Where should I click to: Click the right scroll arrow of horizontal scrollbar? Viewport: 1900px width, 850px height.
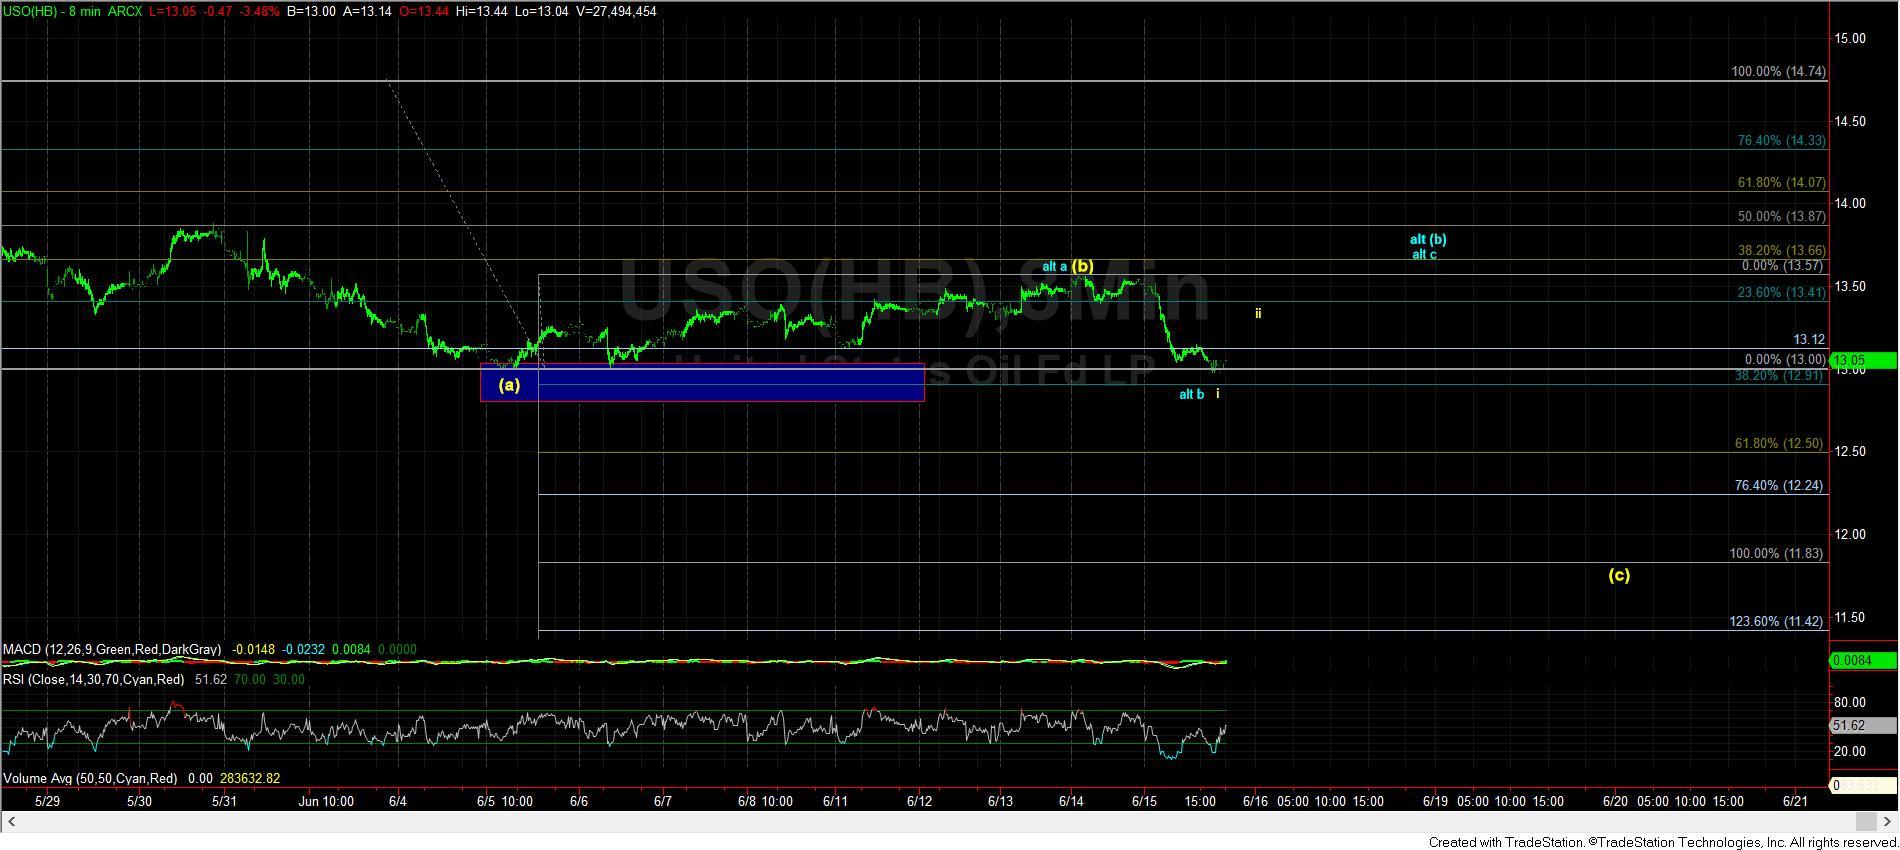pos(1889,822)
